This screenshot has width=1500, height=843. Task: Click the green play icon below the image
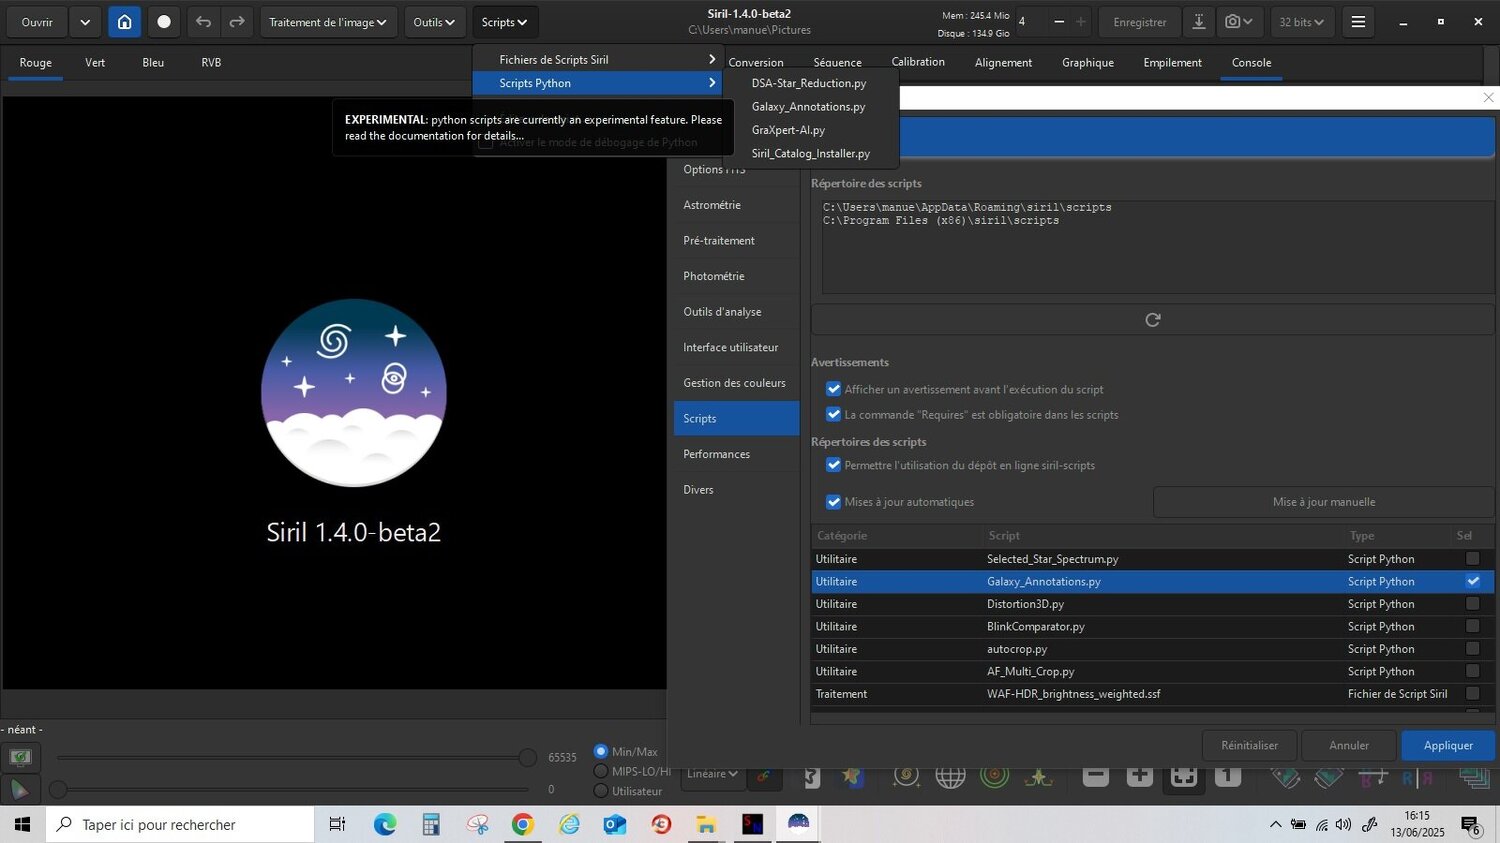pos(20,789)
